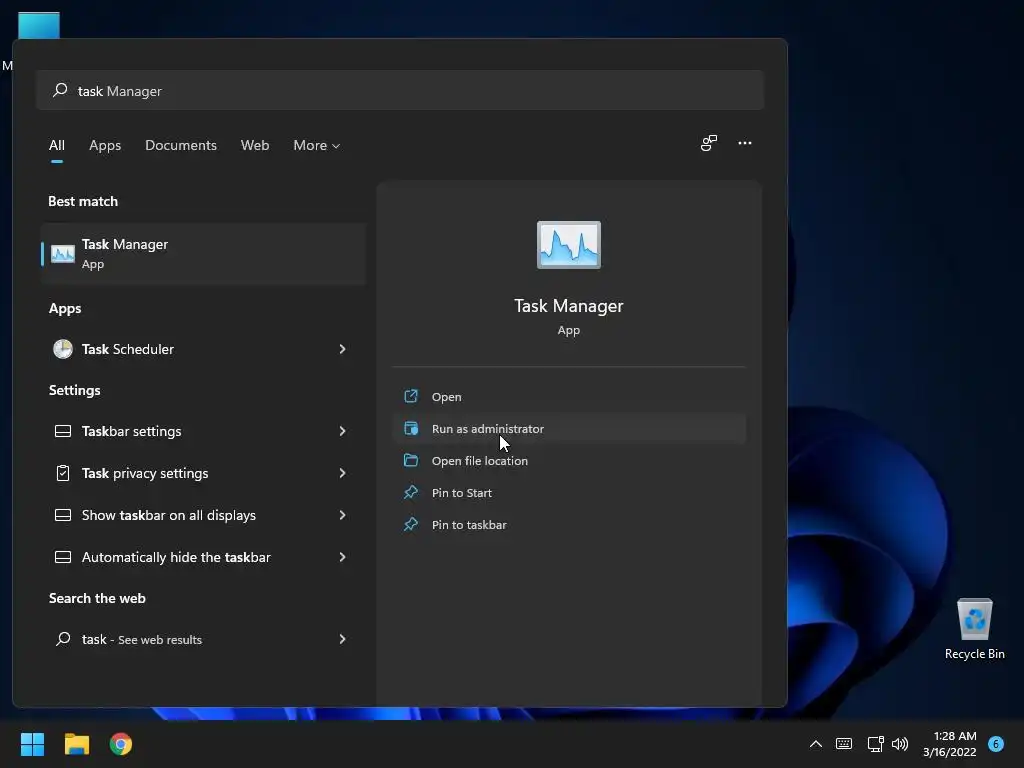Expand the task web results chevron
1024x768 pixels.
coord(342,639)
